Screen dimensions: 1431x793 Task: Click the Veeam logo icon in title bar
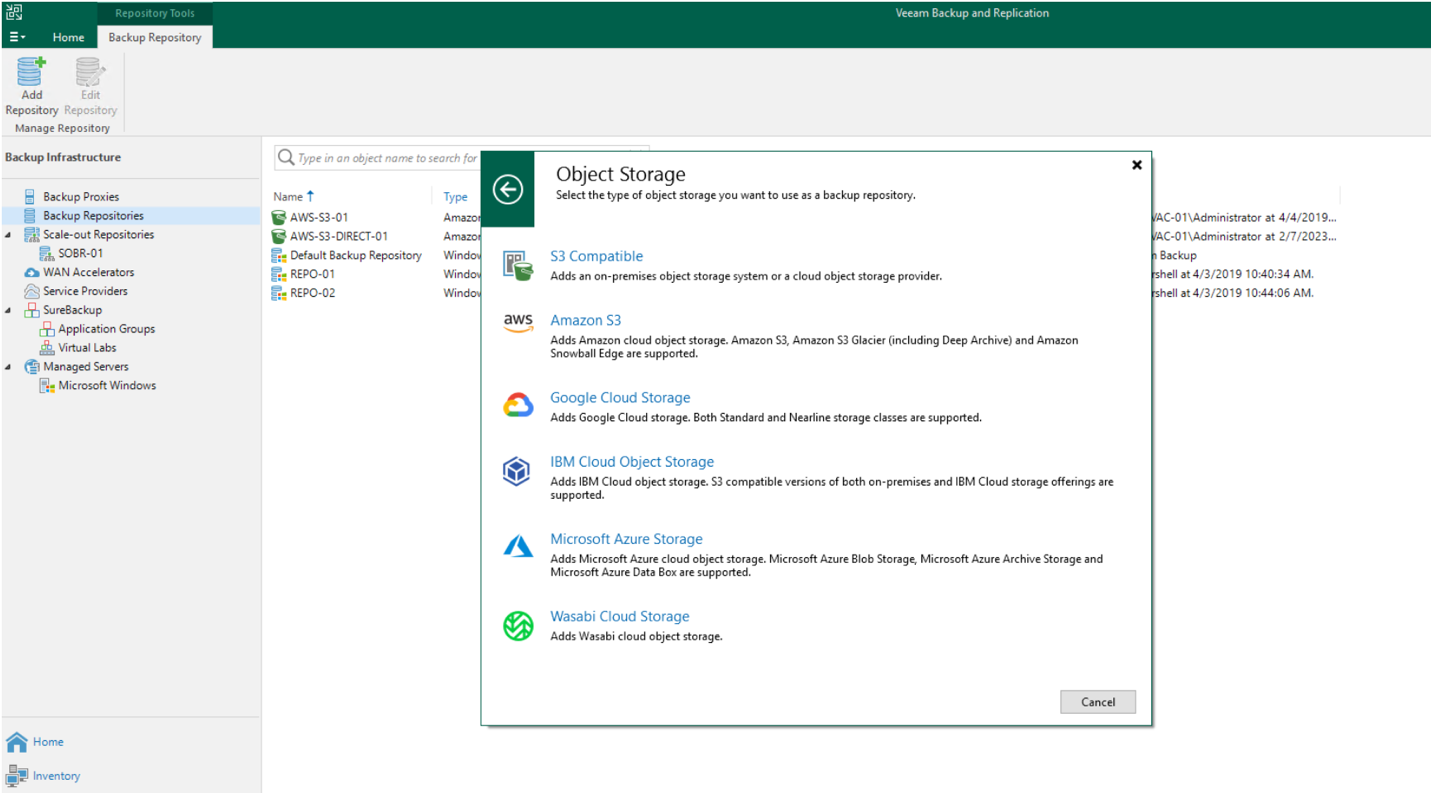tap(14, 13)
